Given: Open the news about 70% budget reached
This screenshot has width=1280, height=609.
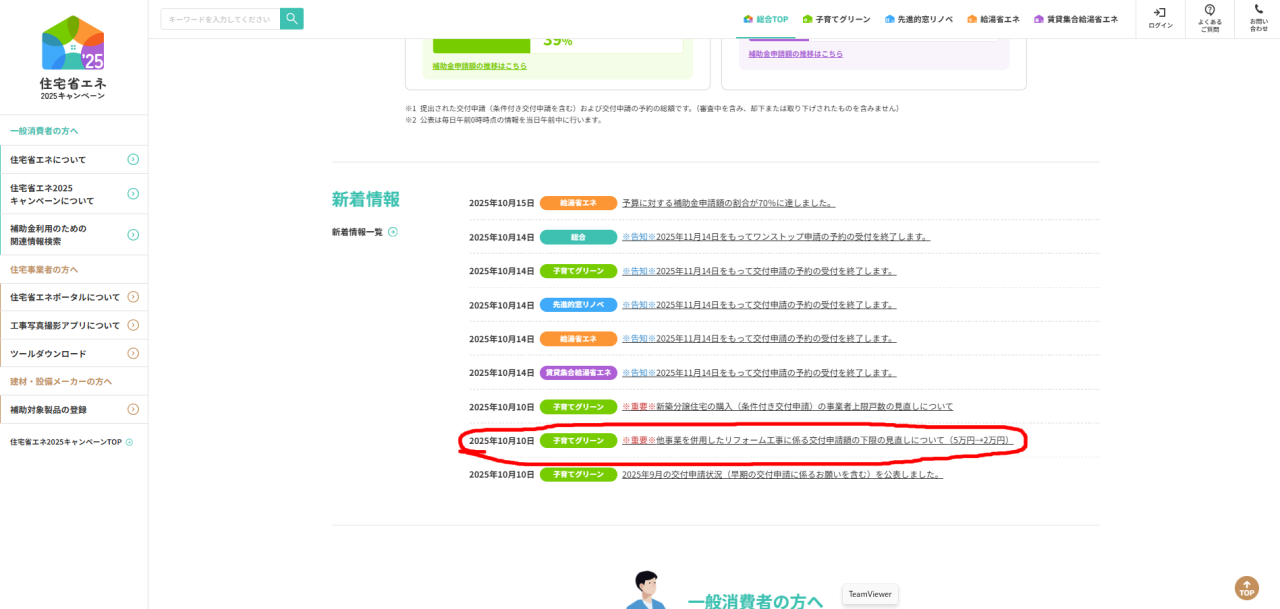Looking at the screenshot, I should pyautogui.click(x=728, y=203).
